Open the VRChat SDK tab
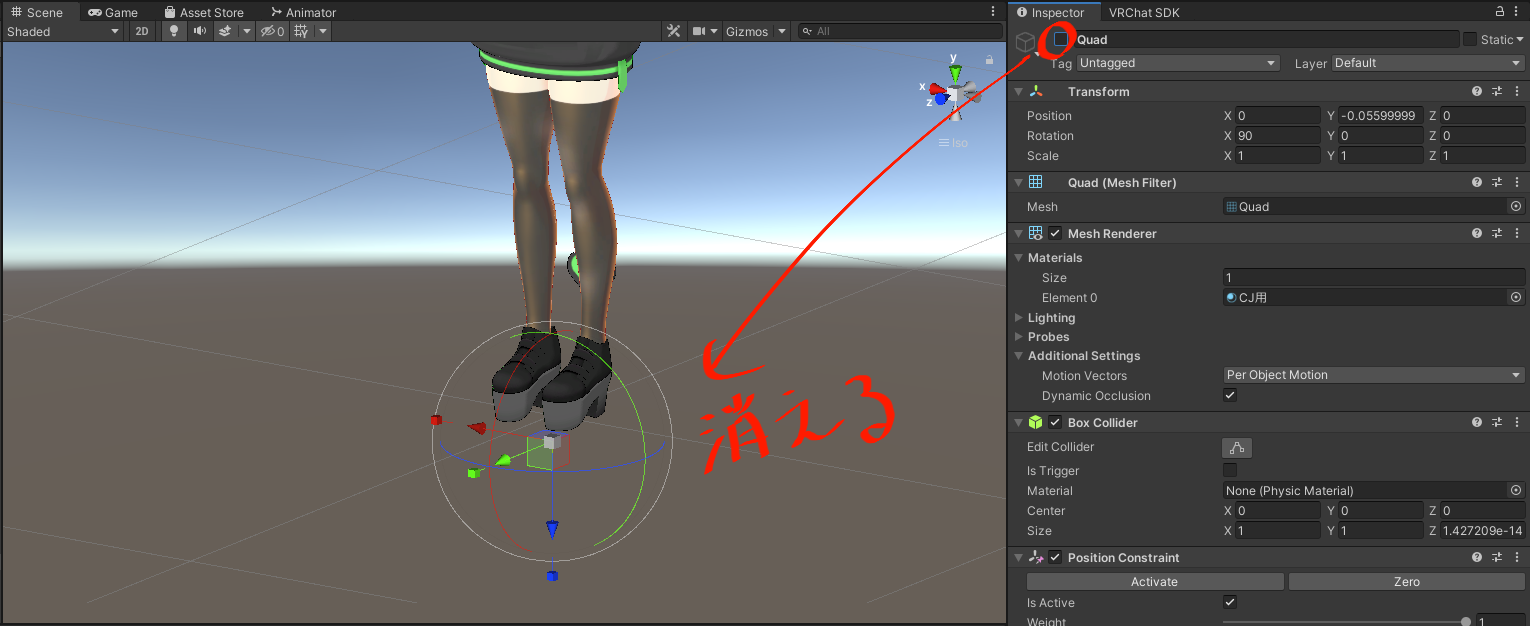The image size is (1530, 626). (1146, 12)
